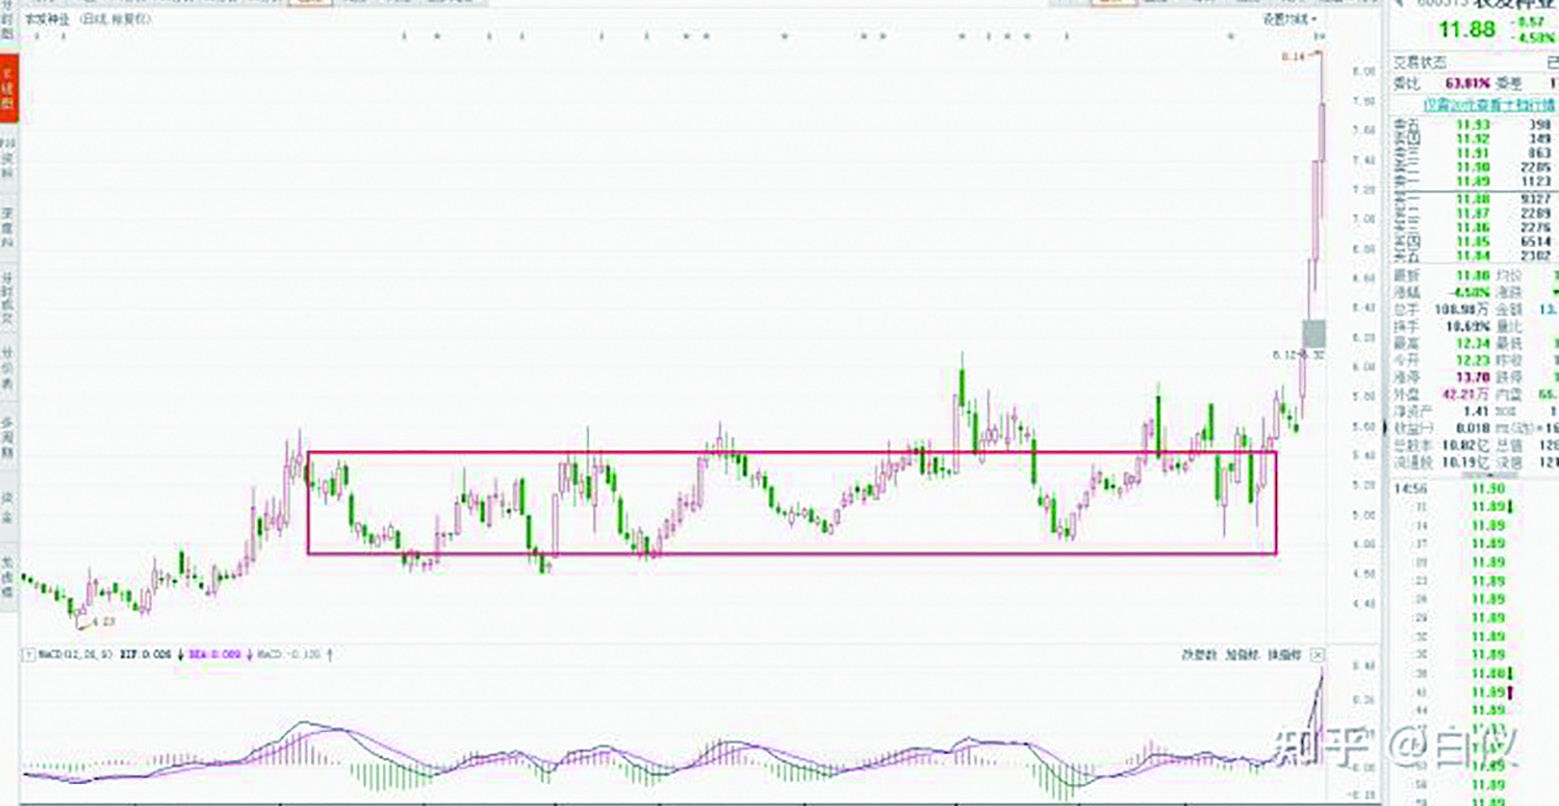Select the 深度F9 sidebar item
1559x806 pixels.
click(x=9, y=229)
